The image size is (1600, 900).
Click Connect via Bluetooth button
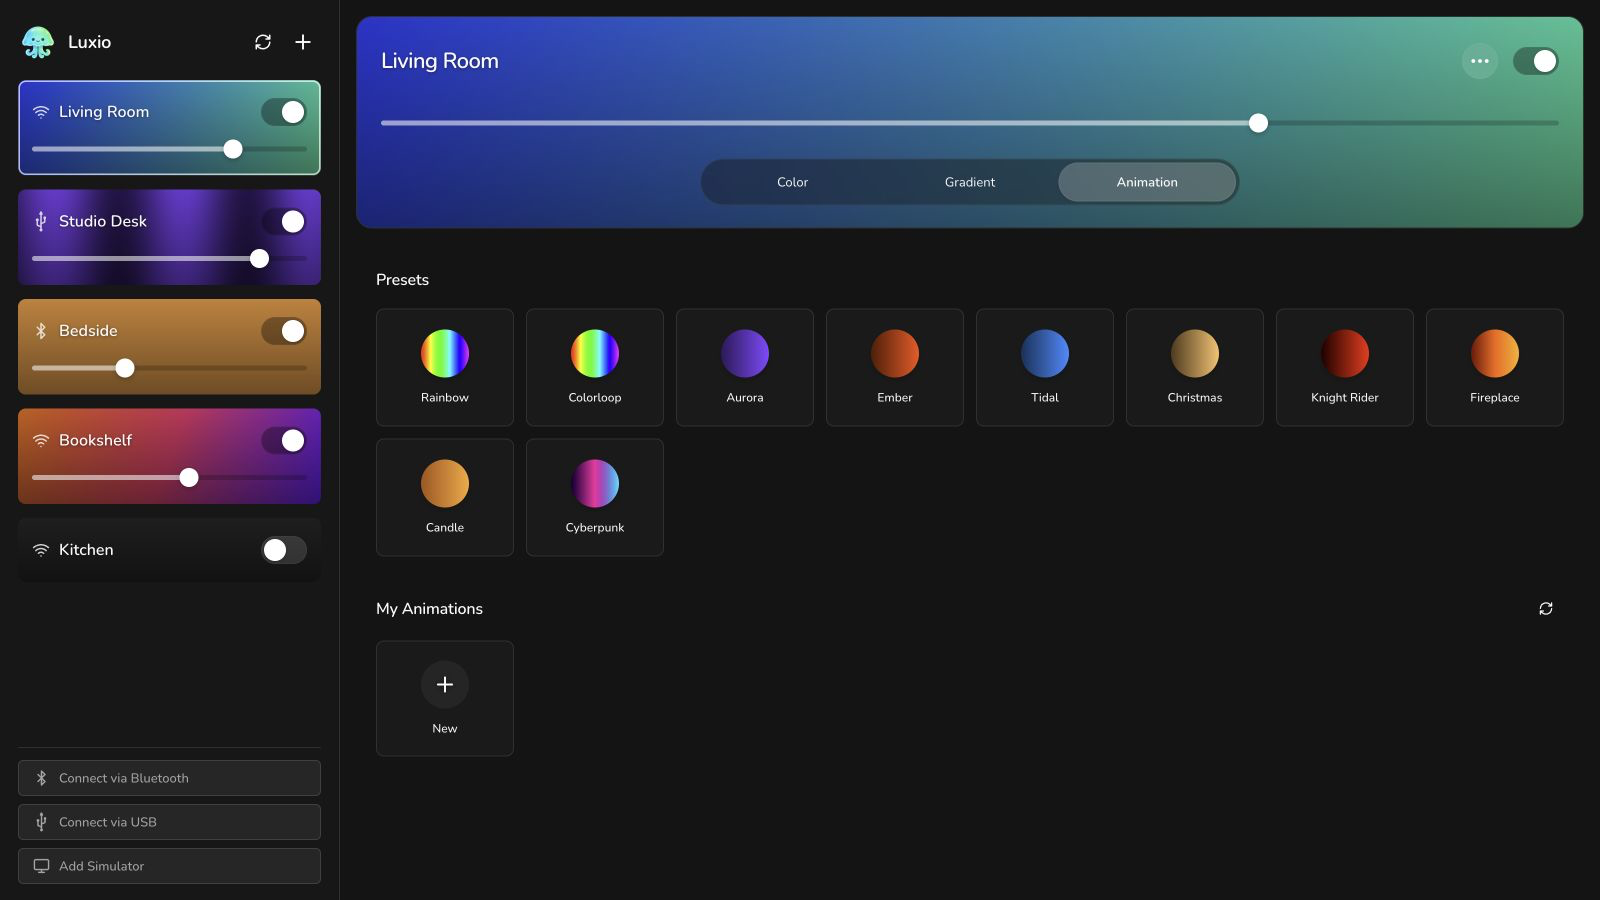pos(169,778)
